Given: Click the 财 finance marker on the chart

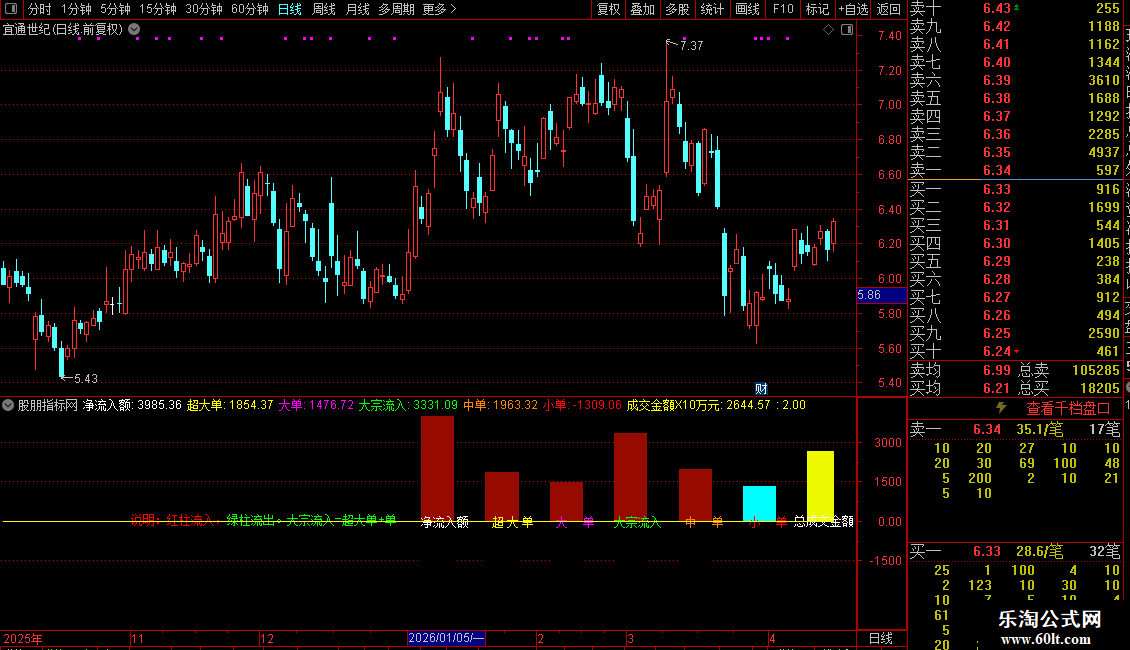Looking at the screenshot, I should pyautogui.click(x=761, y=388).
